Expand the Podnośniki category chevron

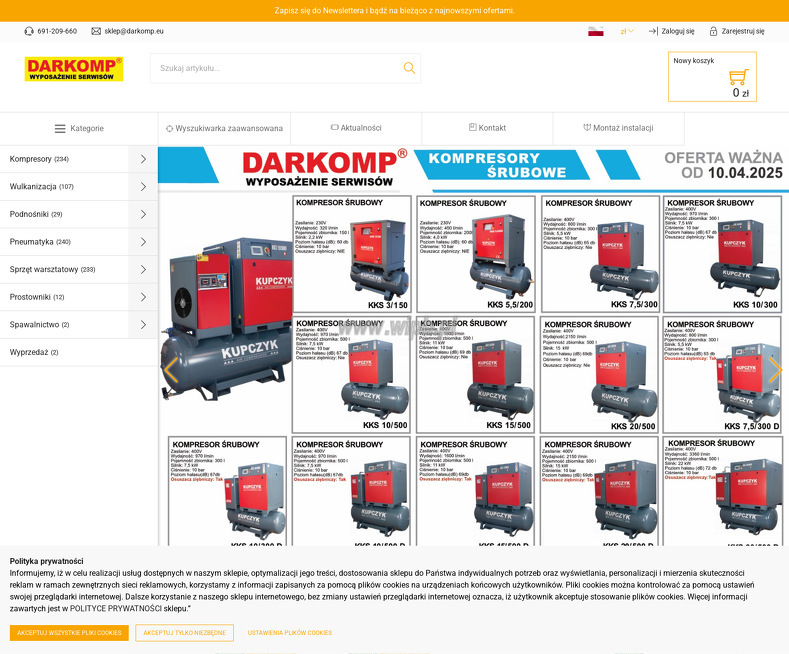click(x=143, y=214)
